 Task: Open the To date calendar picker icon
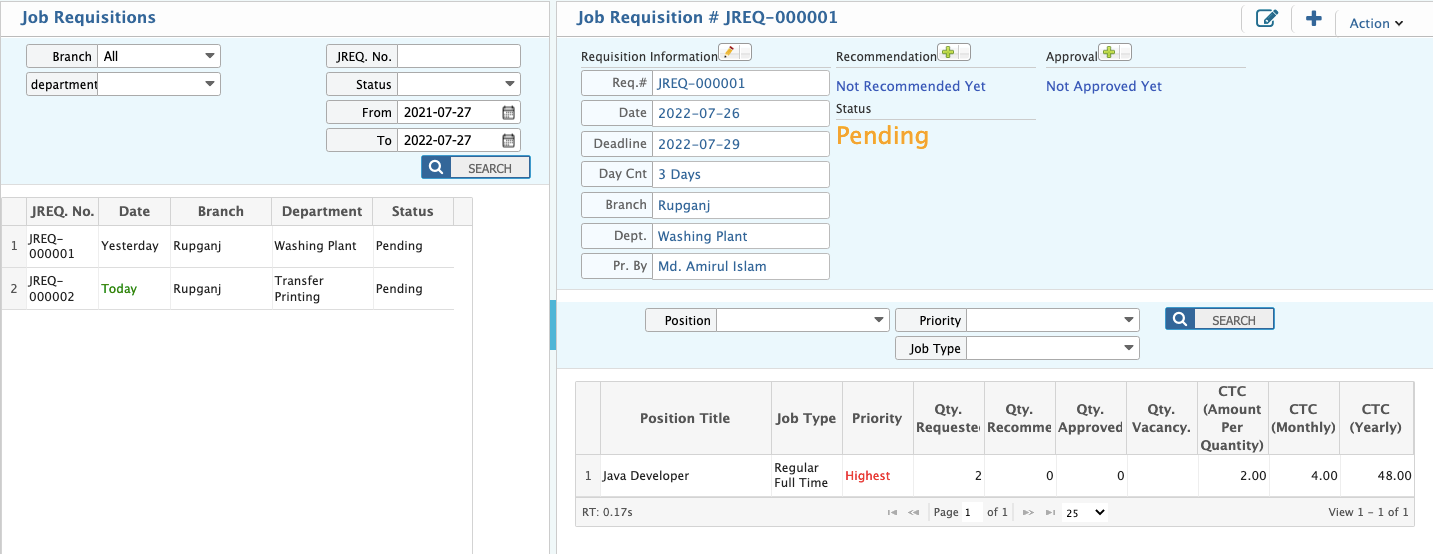(508, 140)
